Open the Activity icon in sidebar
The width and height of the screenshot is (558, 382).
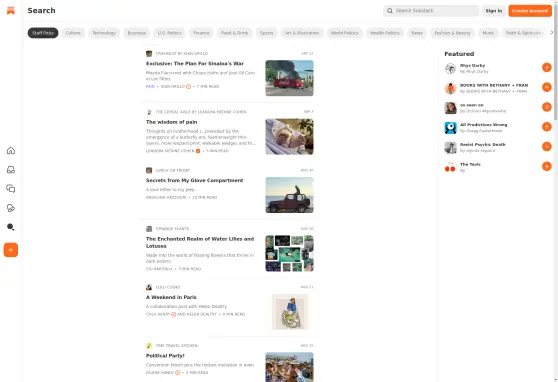tap(11, 208)
